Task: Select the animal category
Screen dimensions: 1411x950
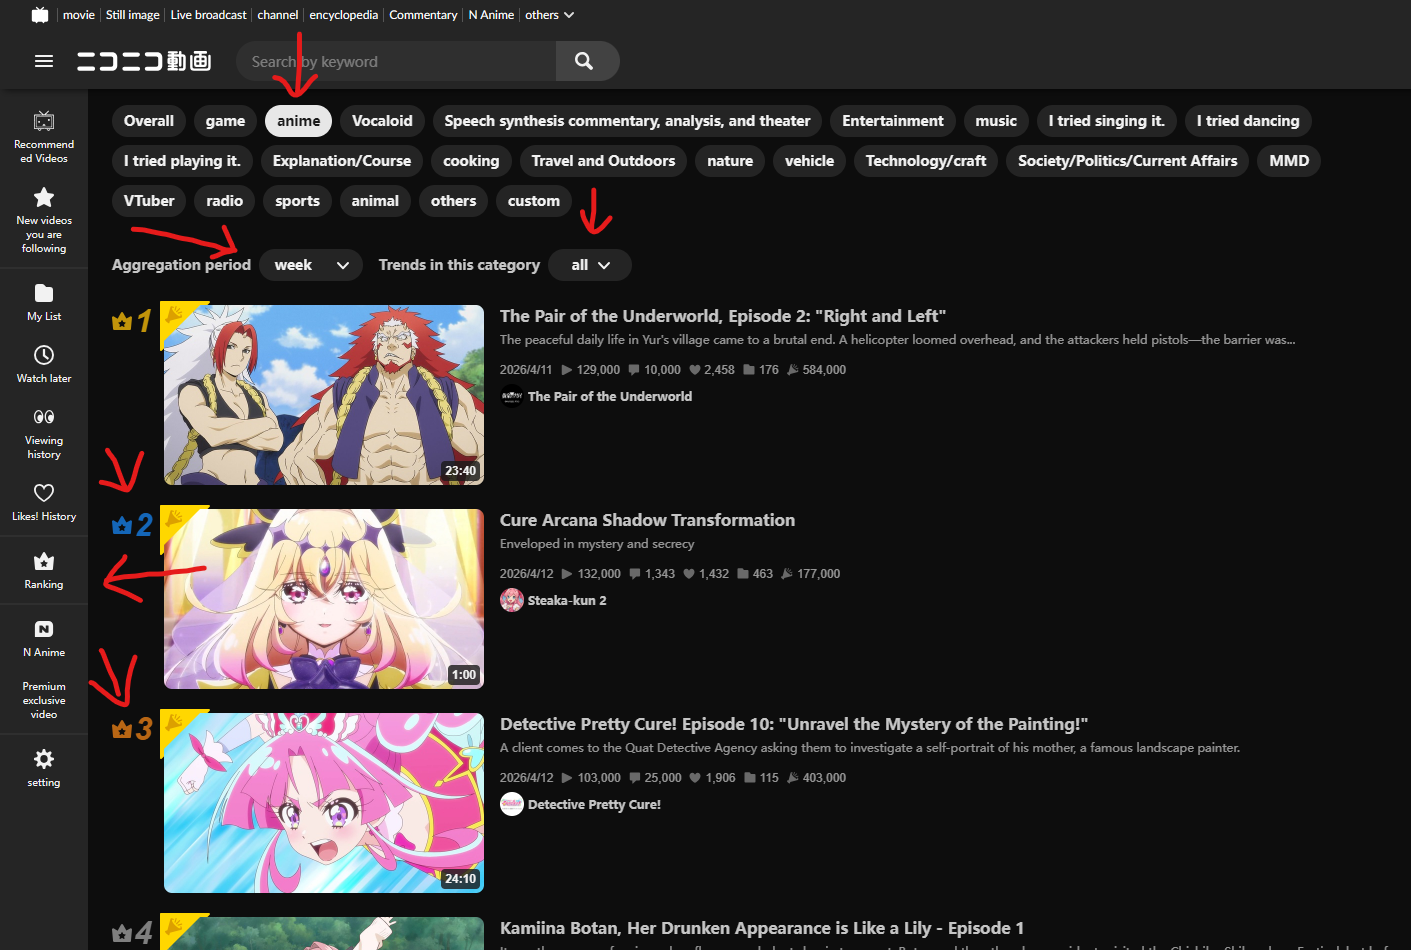Action: (x=375, y=201)
